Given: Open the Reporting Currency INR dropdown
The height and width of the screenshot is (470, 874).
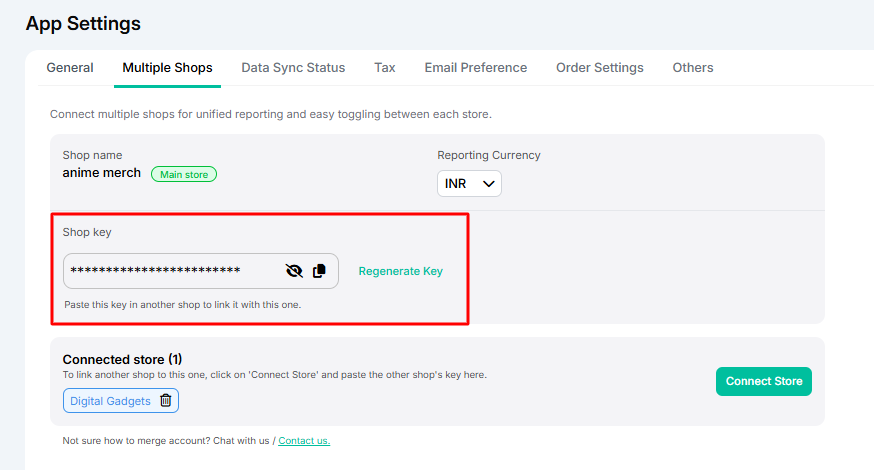Looking at the screenshot, I should (x=469, y=184).
